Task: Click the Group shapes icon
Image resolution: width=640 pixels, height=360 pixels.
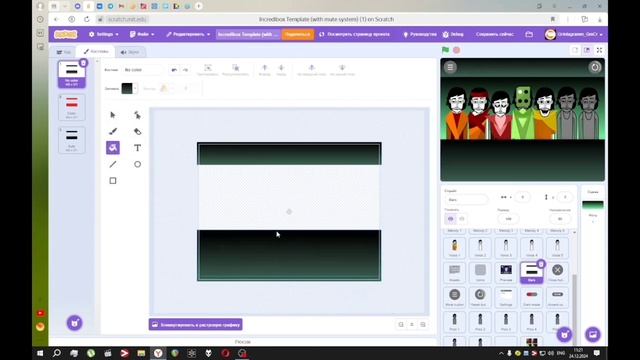Action: pos(208,69)
